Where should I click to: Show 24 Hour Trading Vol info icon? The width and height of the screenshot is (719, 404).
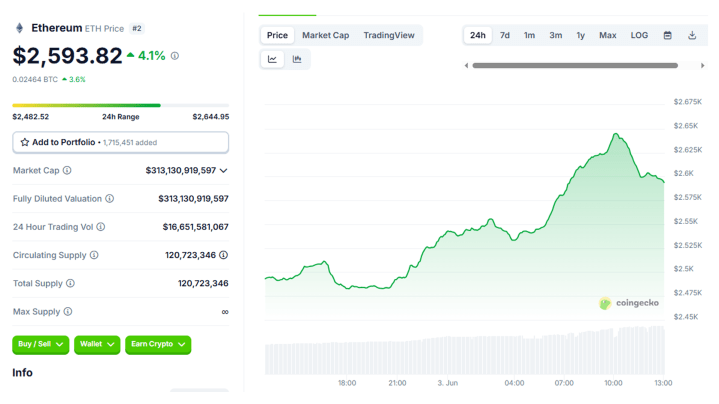tap(101, 227)
